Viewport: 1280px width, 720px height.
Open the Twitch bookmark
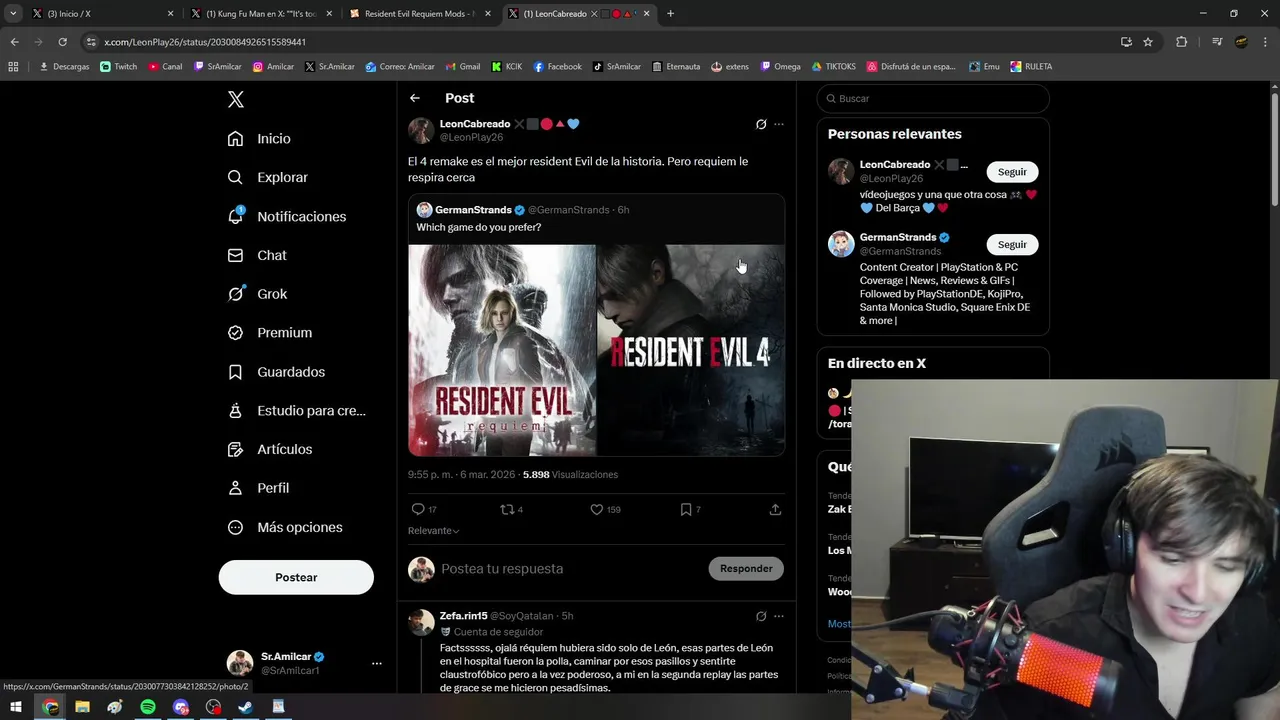pyautogui.click(x=119, y=67)
